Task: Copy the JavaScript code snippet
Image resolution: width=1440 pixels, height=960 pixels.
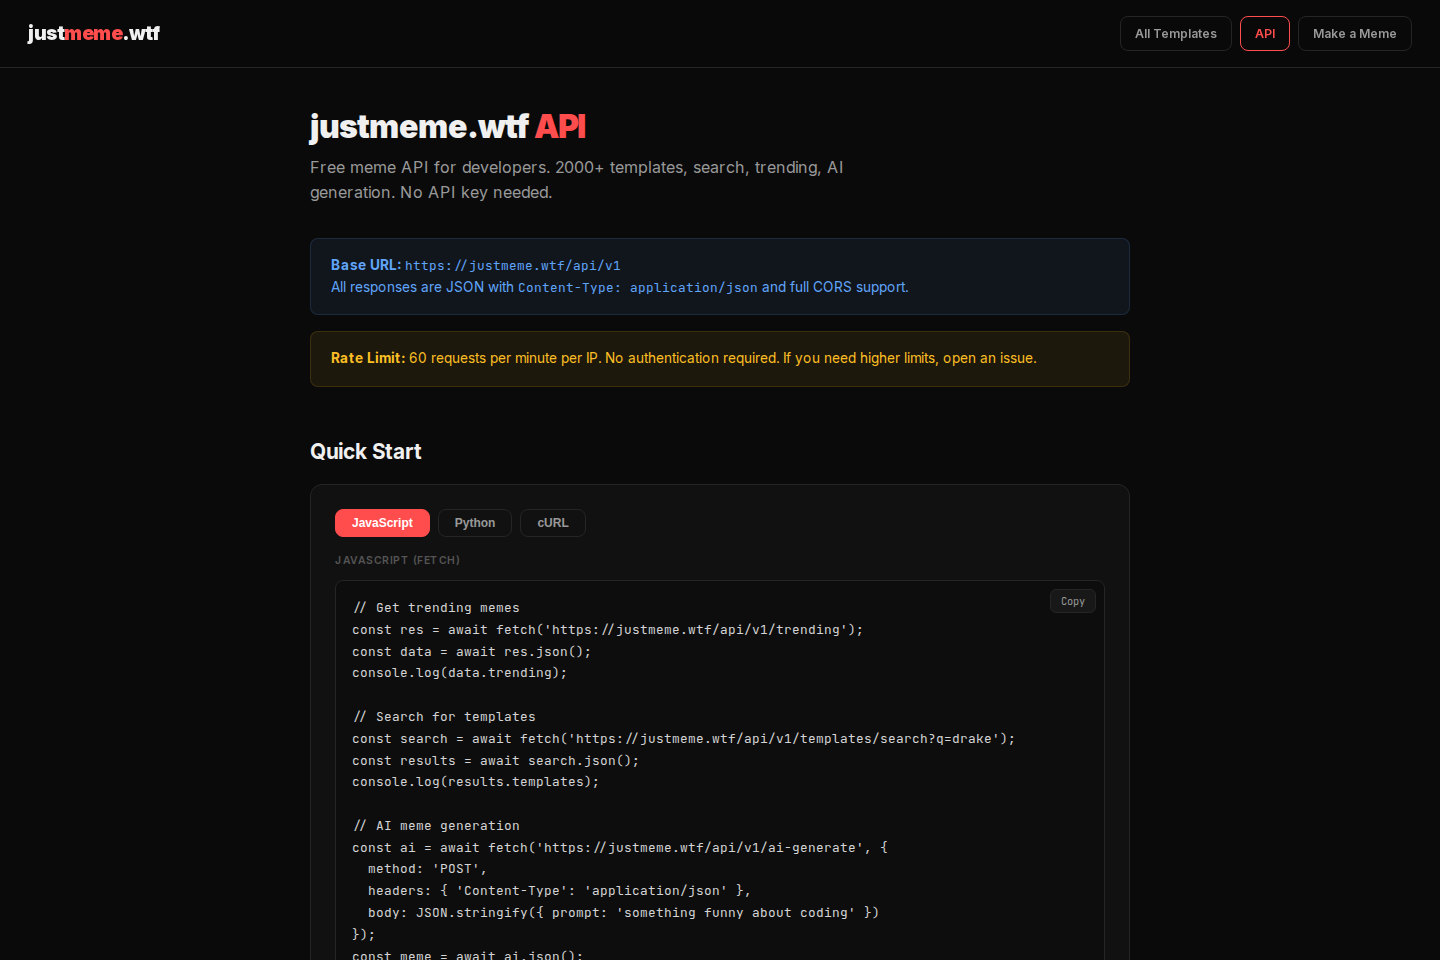Action: tap(1073, 601)
